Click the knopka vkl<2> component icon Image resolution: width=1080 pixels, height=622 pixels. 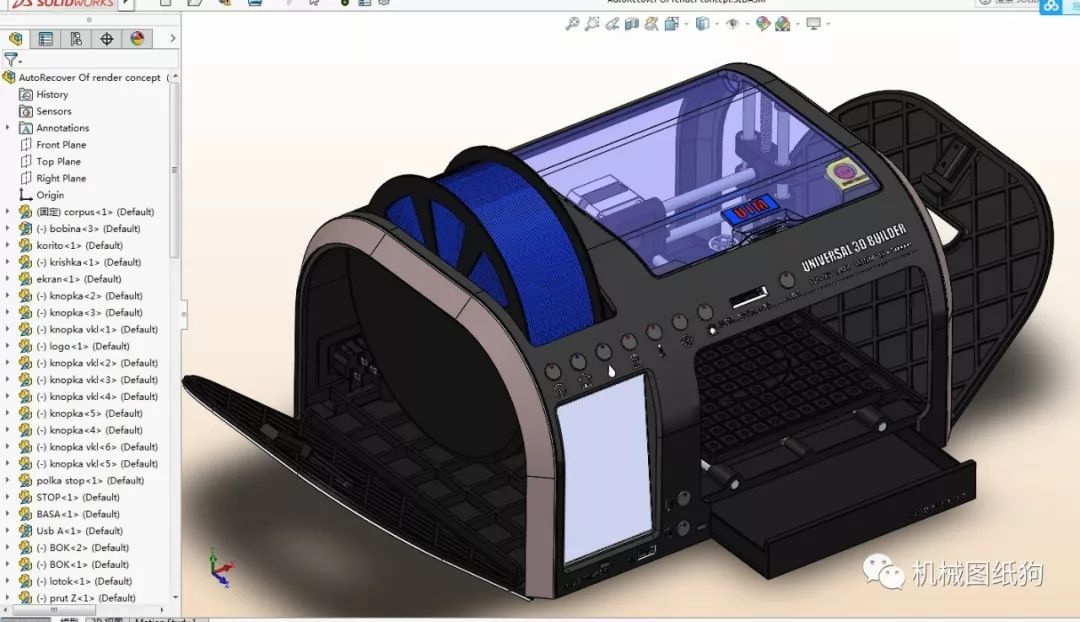(x=26, y=363)
